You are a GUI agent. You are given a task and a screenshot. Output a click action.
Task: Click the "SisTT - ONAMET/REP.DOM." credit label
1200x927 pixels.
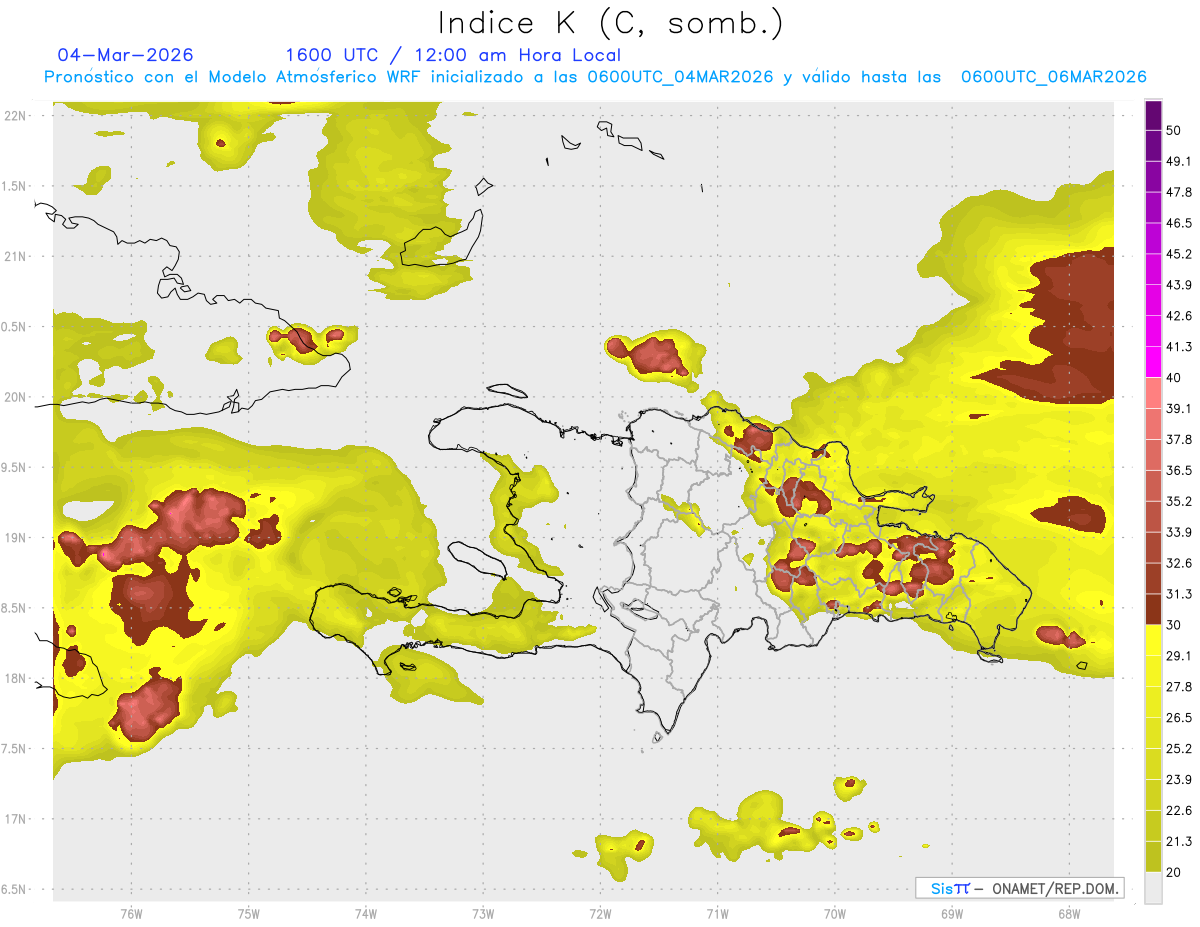[1019, 888]
